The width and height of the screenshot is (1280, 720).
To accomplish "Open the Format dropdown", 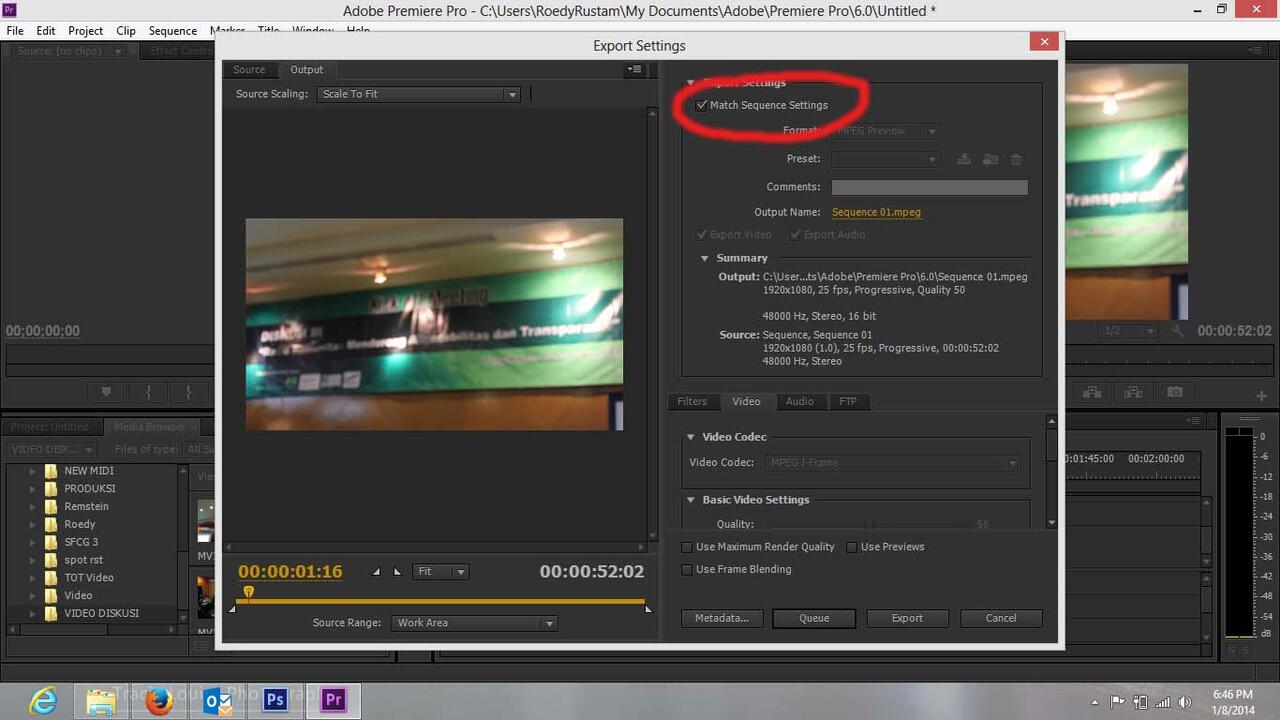I will pyautogui.click(x=885, y=131).
